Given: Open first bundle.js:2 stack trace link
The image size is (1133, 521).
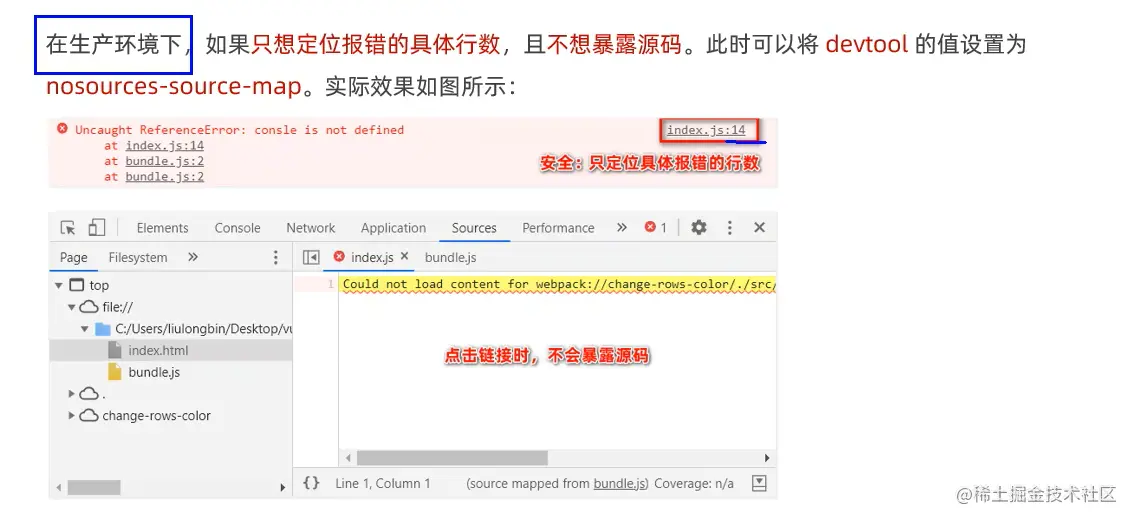Looking at the screenshot, I should tap(165, 161).
